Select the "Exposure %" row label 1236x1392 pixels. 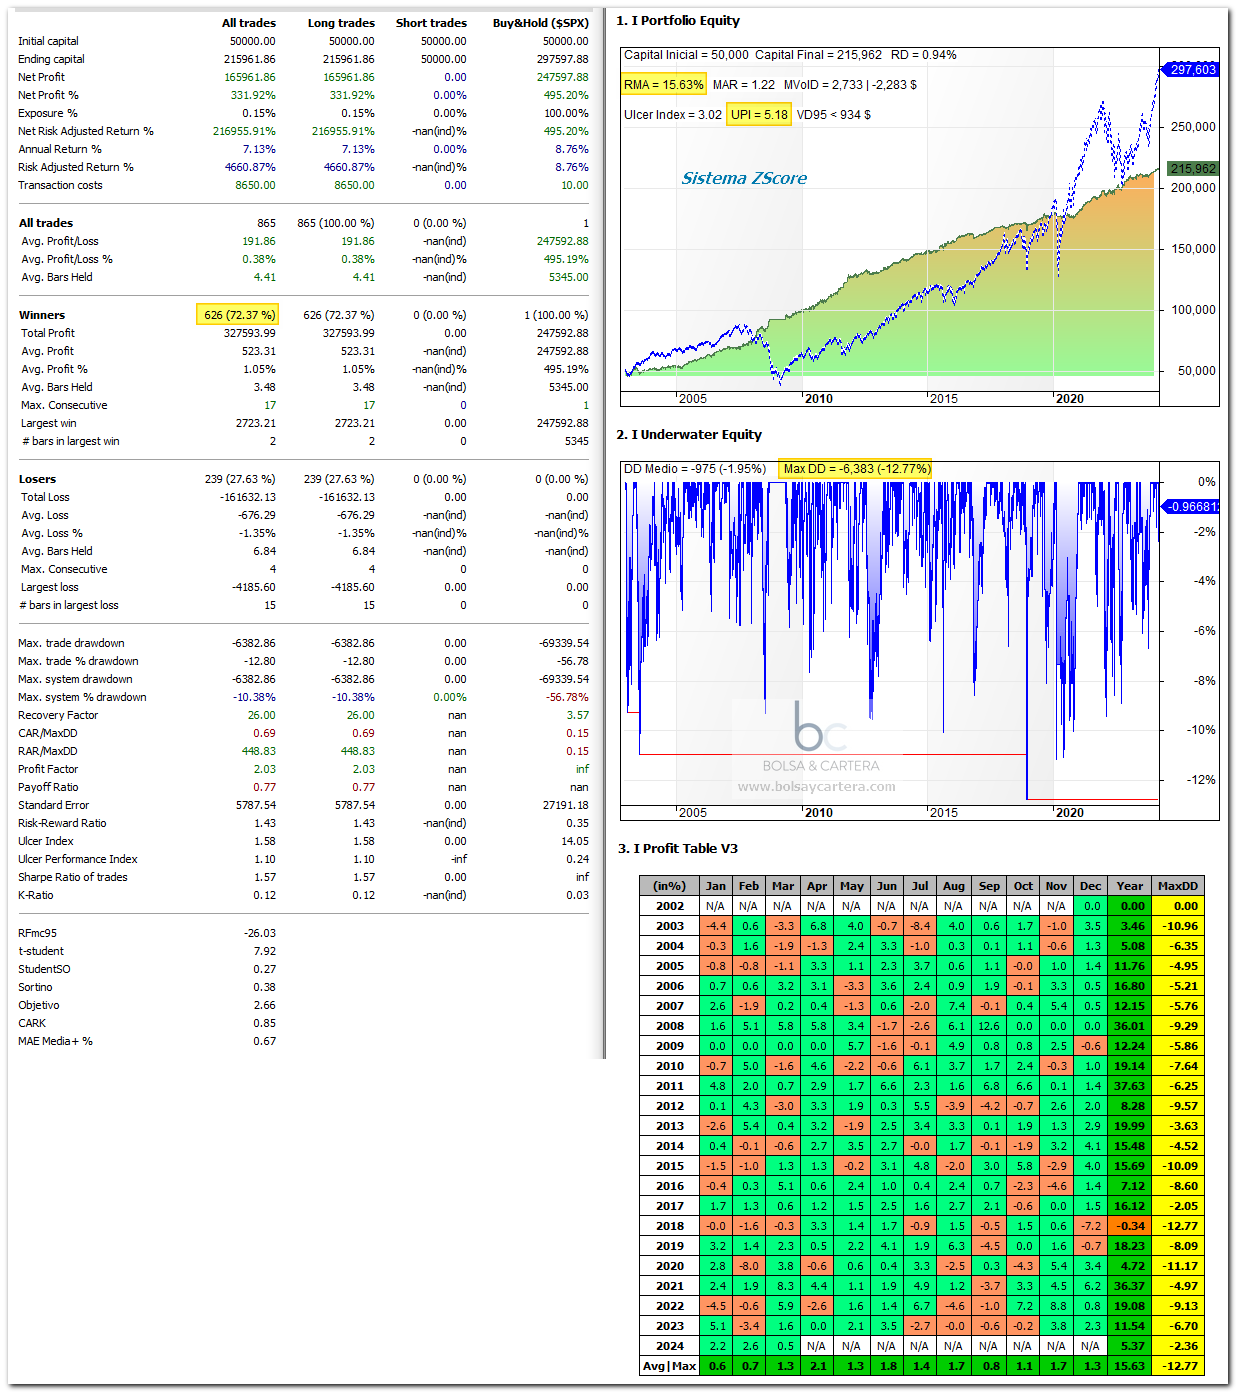[x=47, y=113]
